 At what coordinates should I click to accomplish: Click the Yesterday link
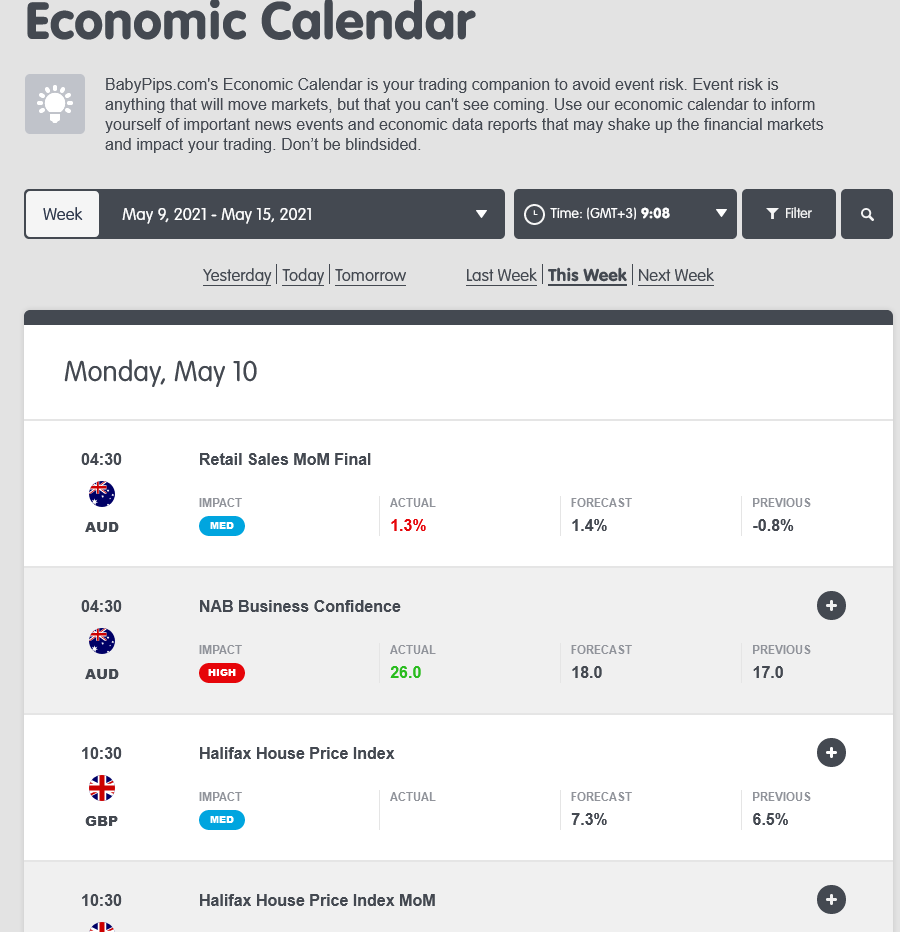click(x=237, y=275)
